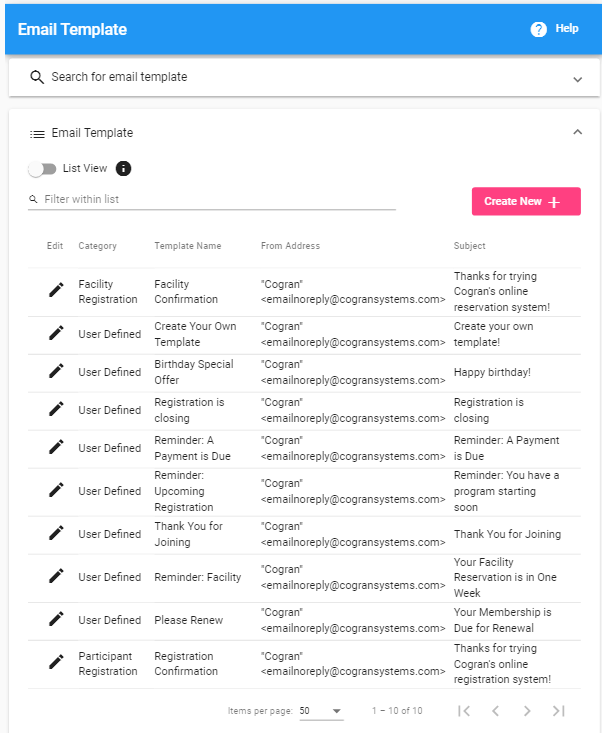Image resolution: width=602 pixels, height=733 pixels.
Task: Open the Help question mark icon
Action: 538,29
